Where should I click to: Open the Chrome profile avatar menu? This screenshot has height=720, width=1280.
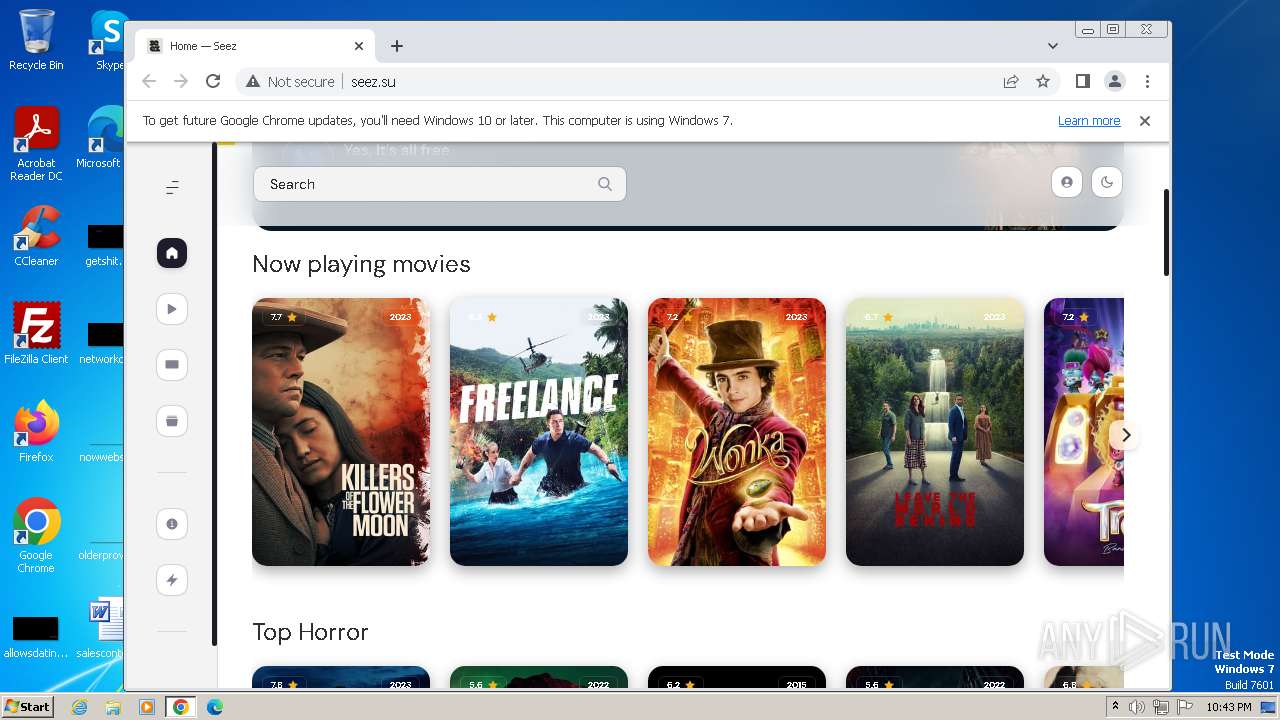pos(1114,81)
